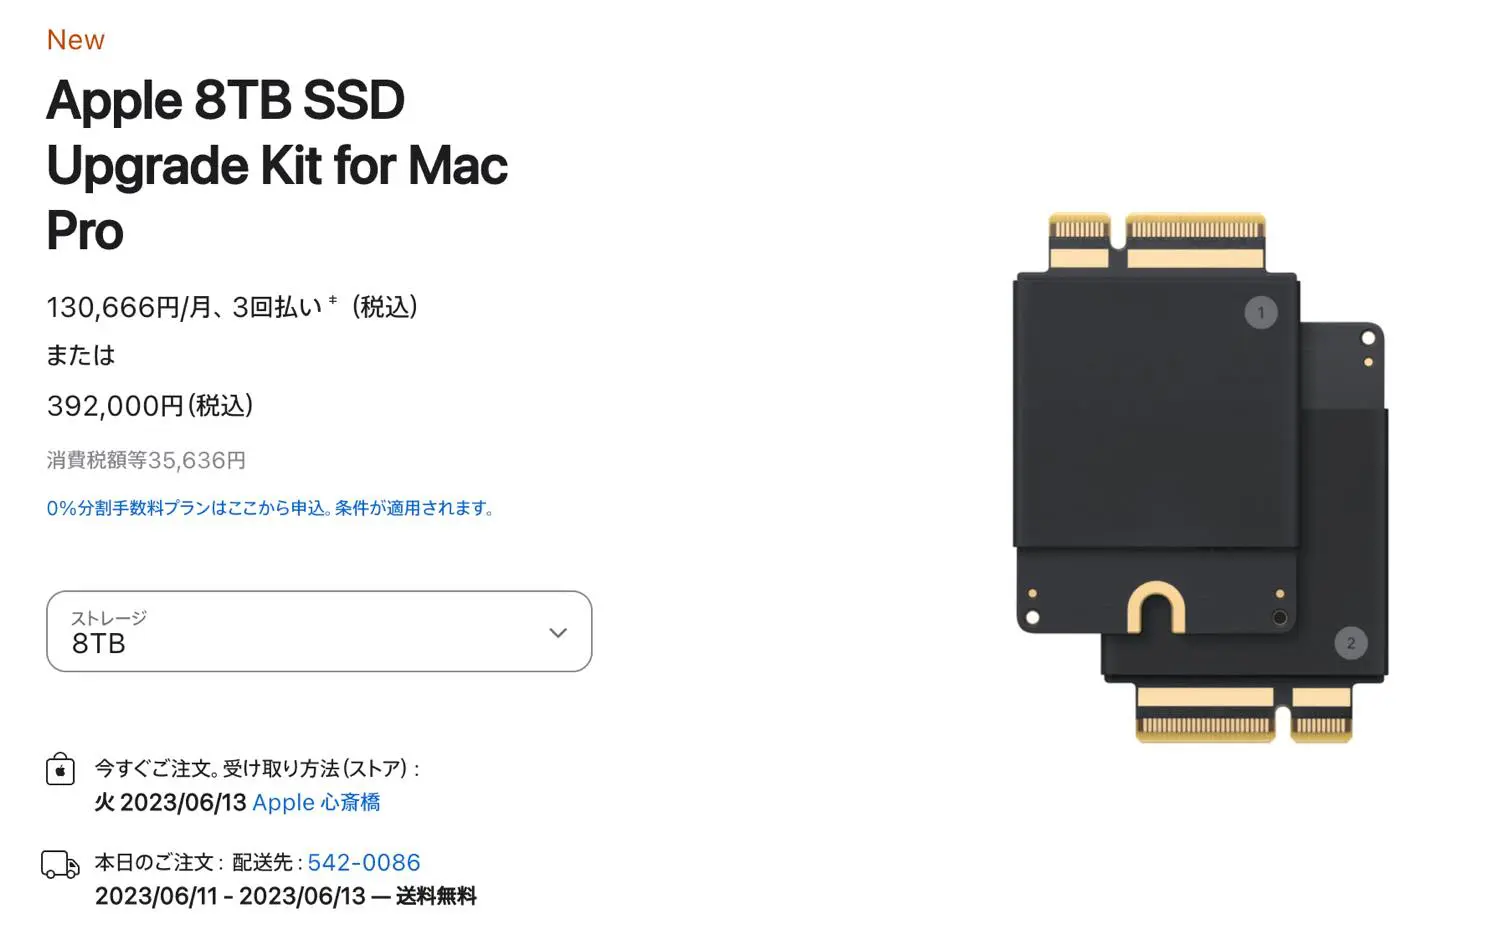Click the New label above product title
Image resolution: width=1500 pixels, height=945 pixels.
pyautogui.click(x=76, y=40)
